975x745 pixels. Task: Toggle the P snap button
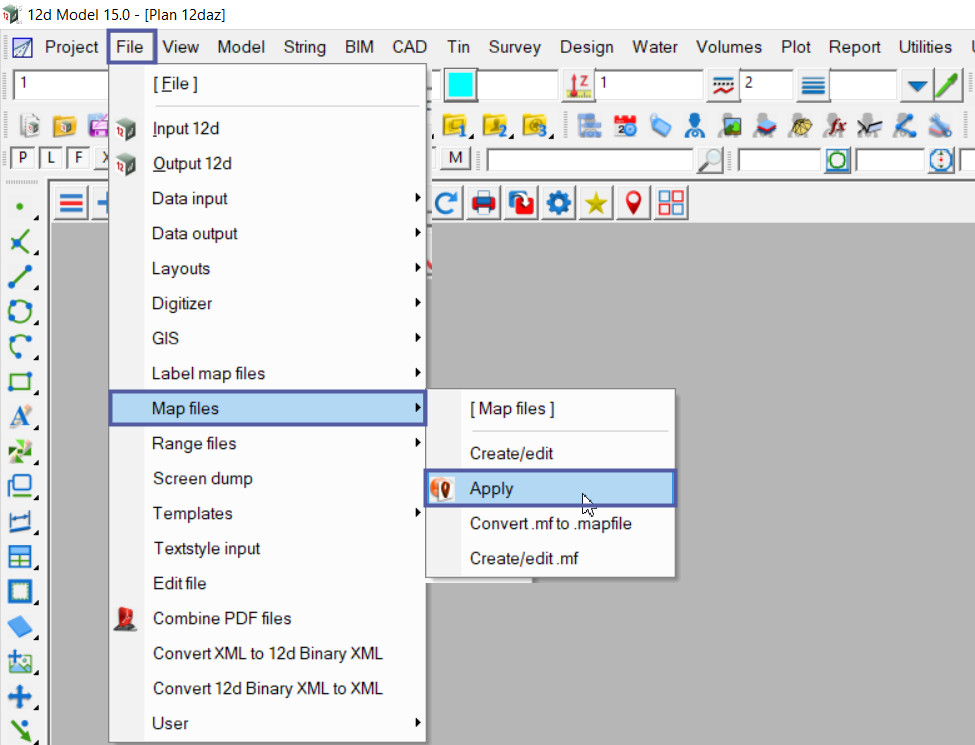pos(22,157)
